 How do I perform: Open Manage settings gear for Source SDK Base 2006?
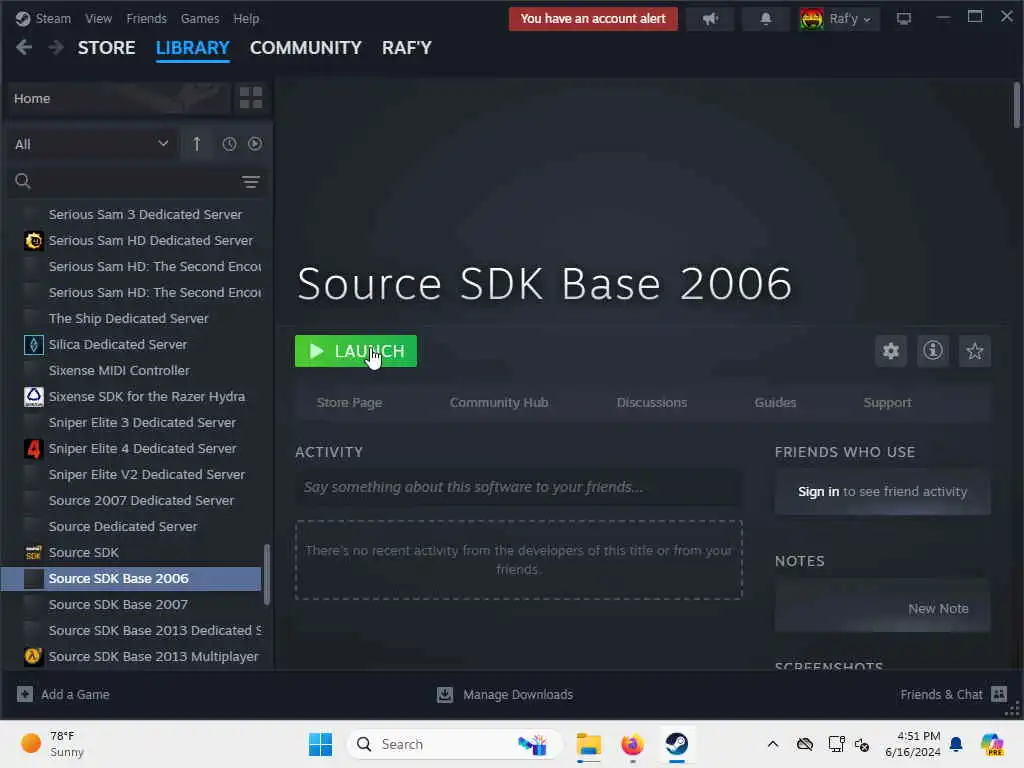(891, 351)
